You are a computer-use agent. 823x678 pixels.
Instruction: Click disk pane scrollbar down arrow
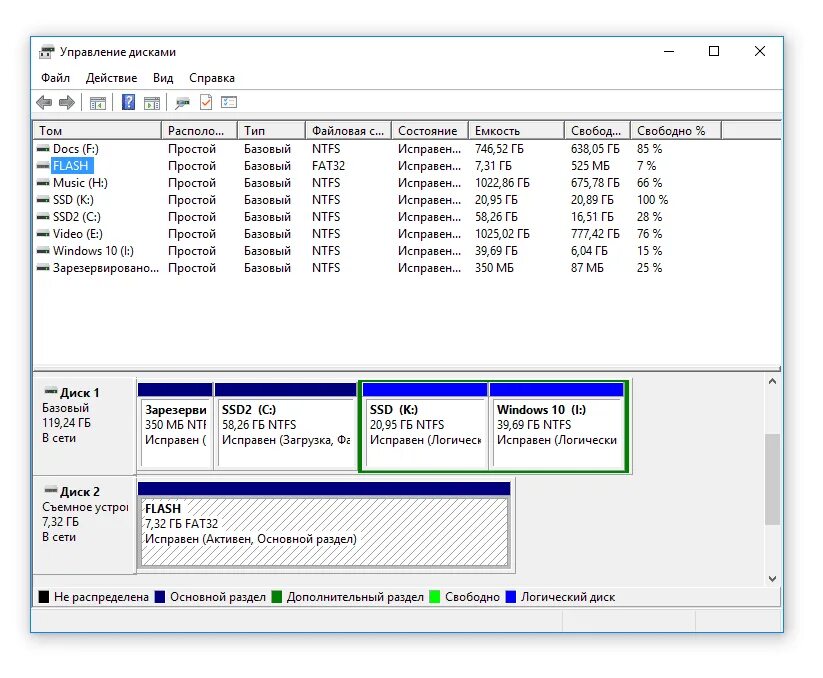pos(772,579)
